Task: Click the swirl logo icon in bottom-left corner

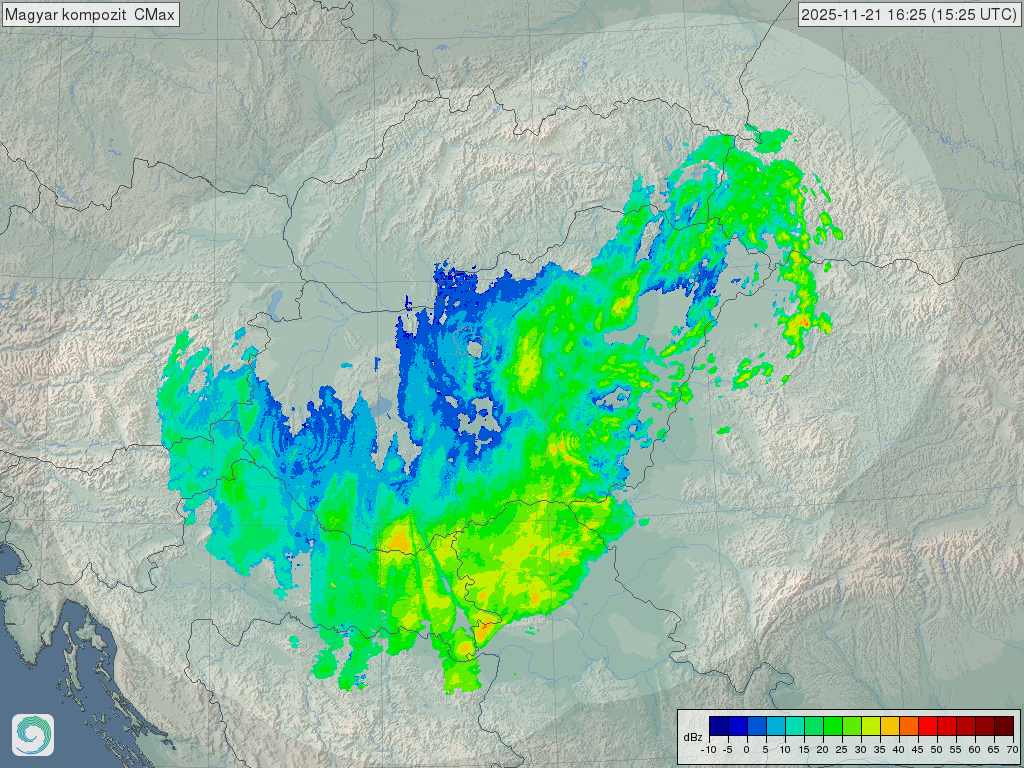Action: pos(33,735)
